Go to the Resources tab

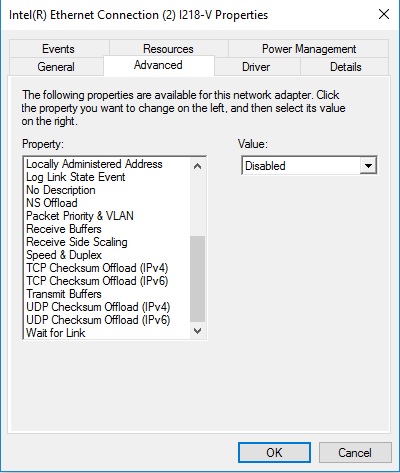[168, 49]
